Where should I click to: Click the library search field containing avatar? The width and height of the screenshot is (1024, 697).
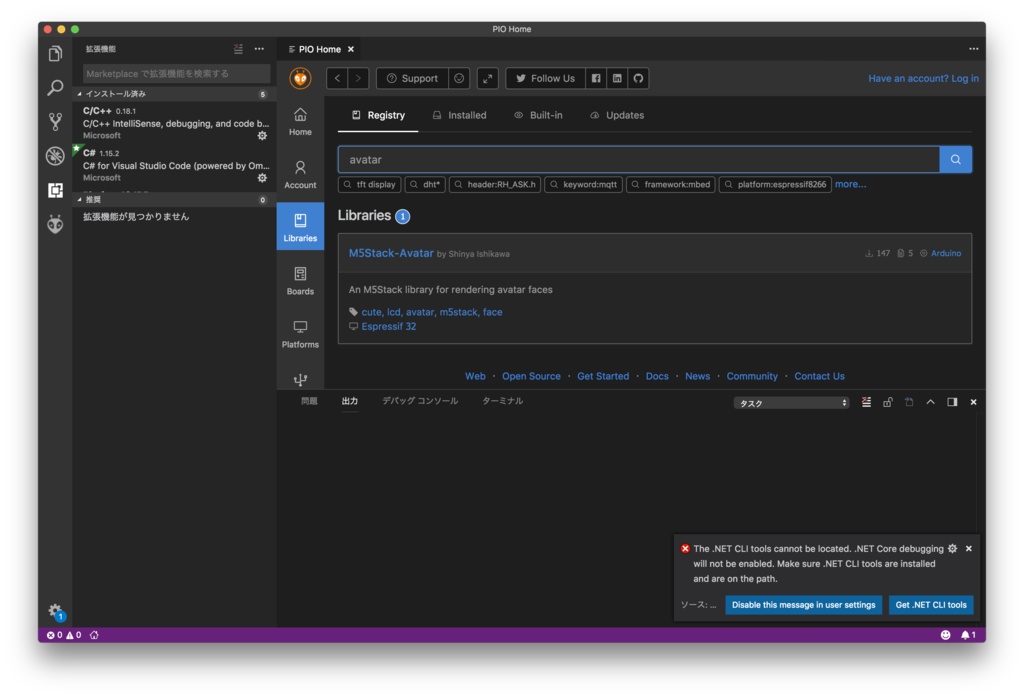(x=638, y=159)
